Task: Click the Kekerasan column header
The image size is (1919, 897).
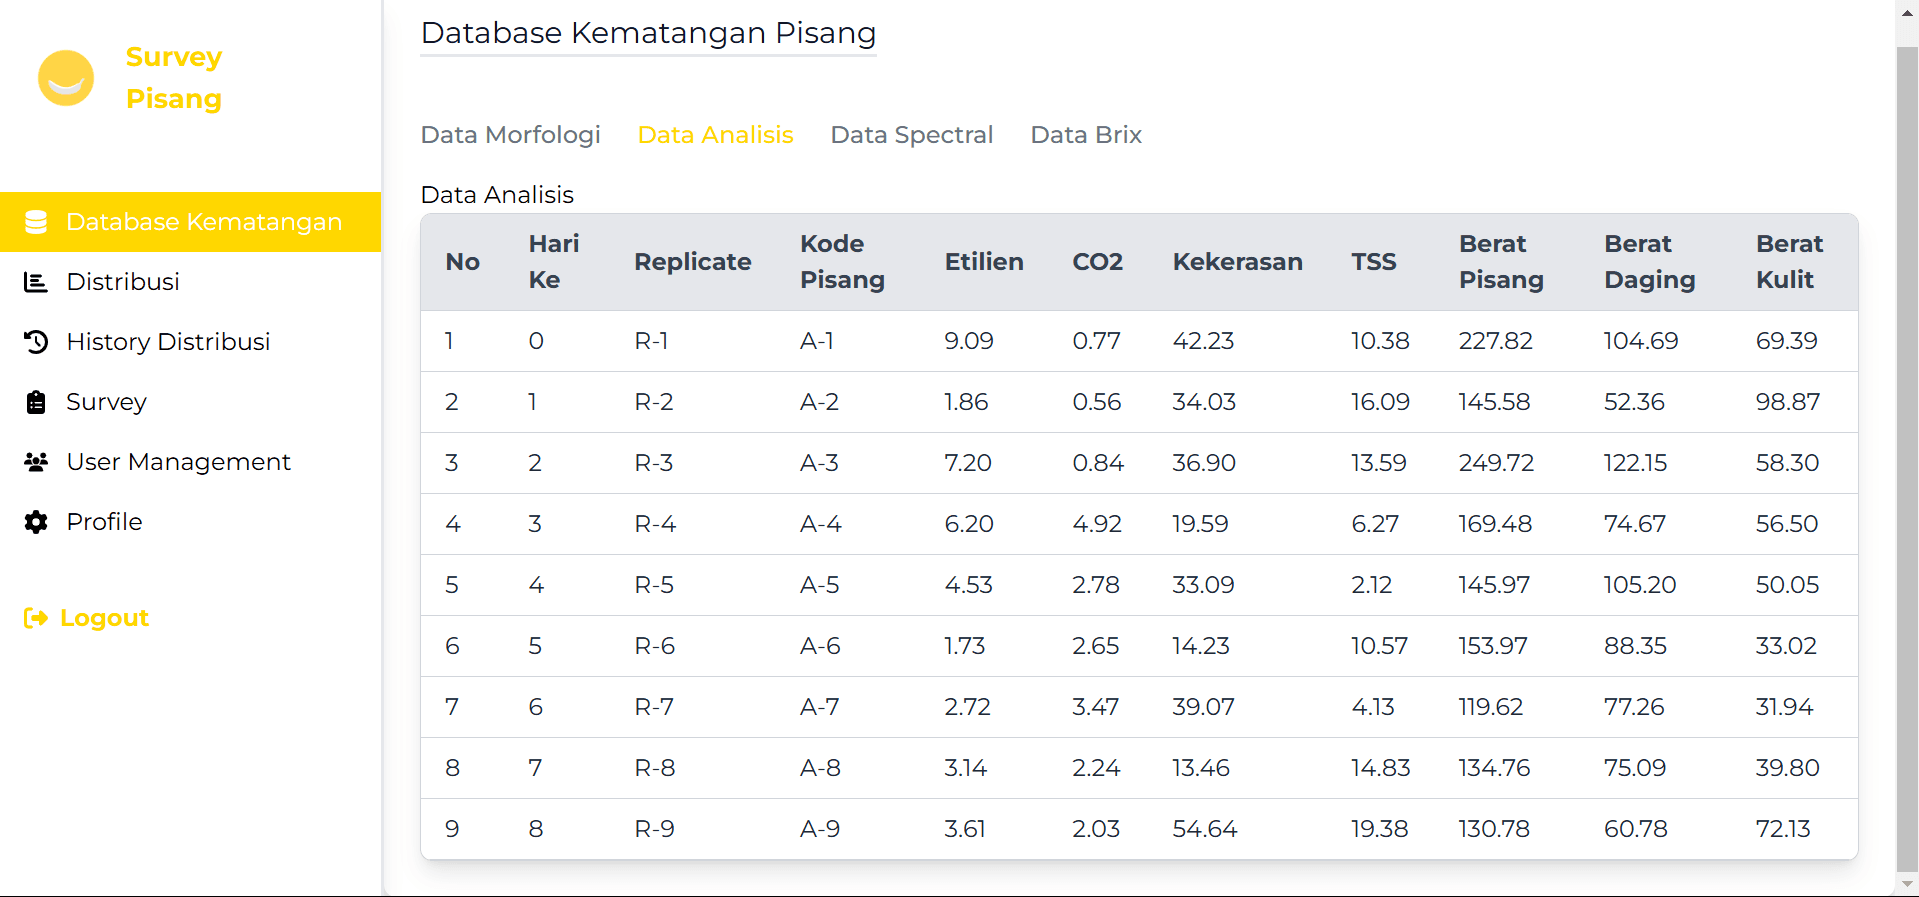Action: click(x=1237, y=262)
